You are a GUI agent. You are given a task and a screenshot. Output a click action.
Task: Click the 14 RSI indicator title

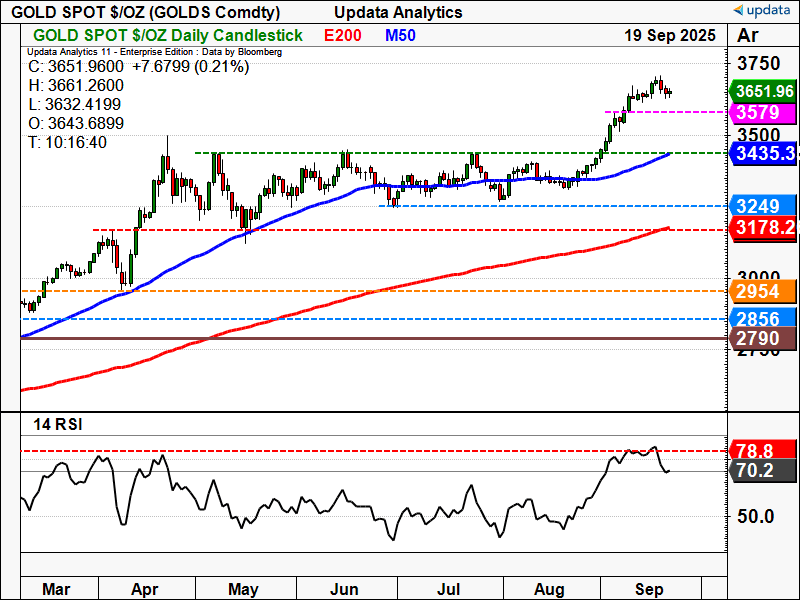click(x=58, y=424)
